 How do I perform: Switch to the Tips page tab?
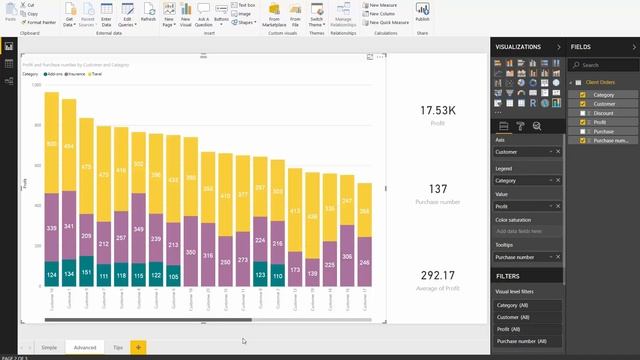point(118,347)
